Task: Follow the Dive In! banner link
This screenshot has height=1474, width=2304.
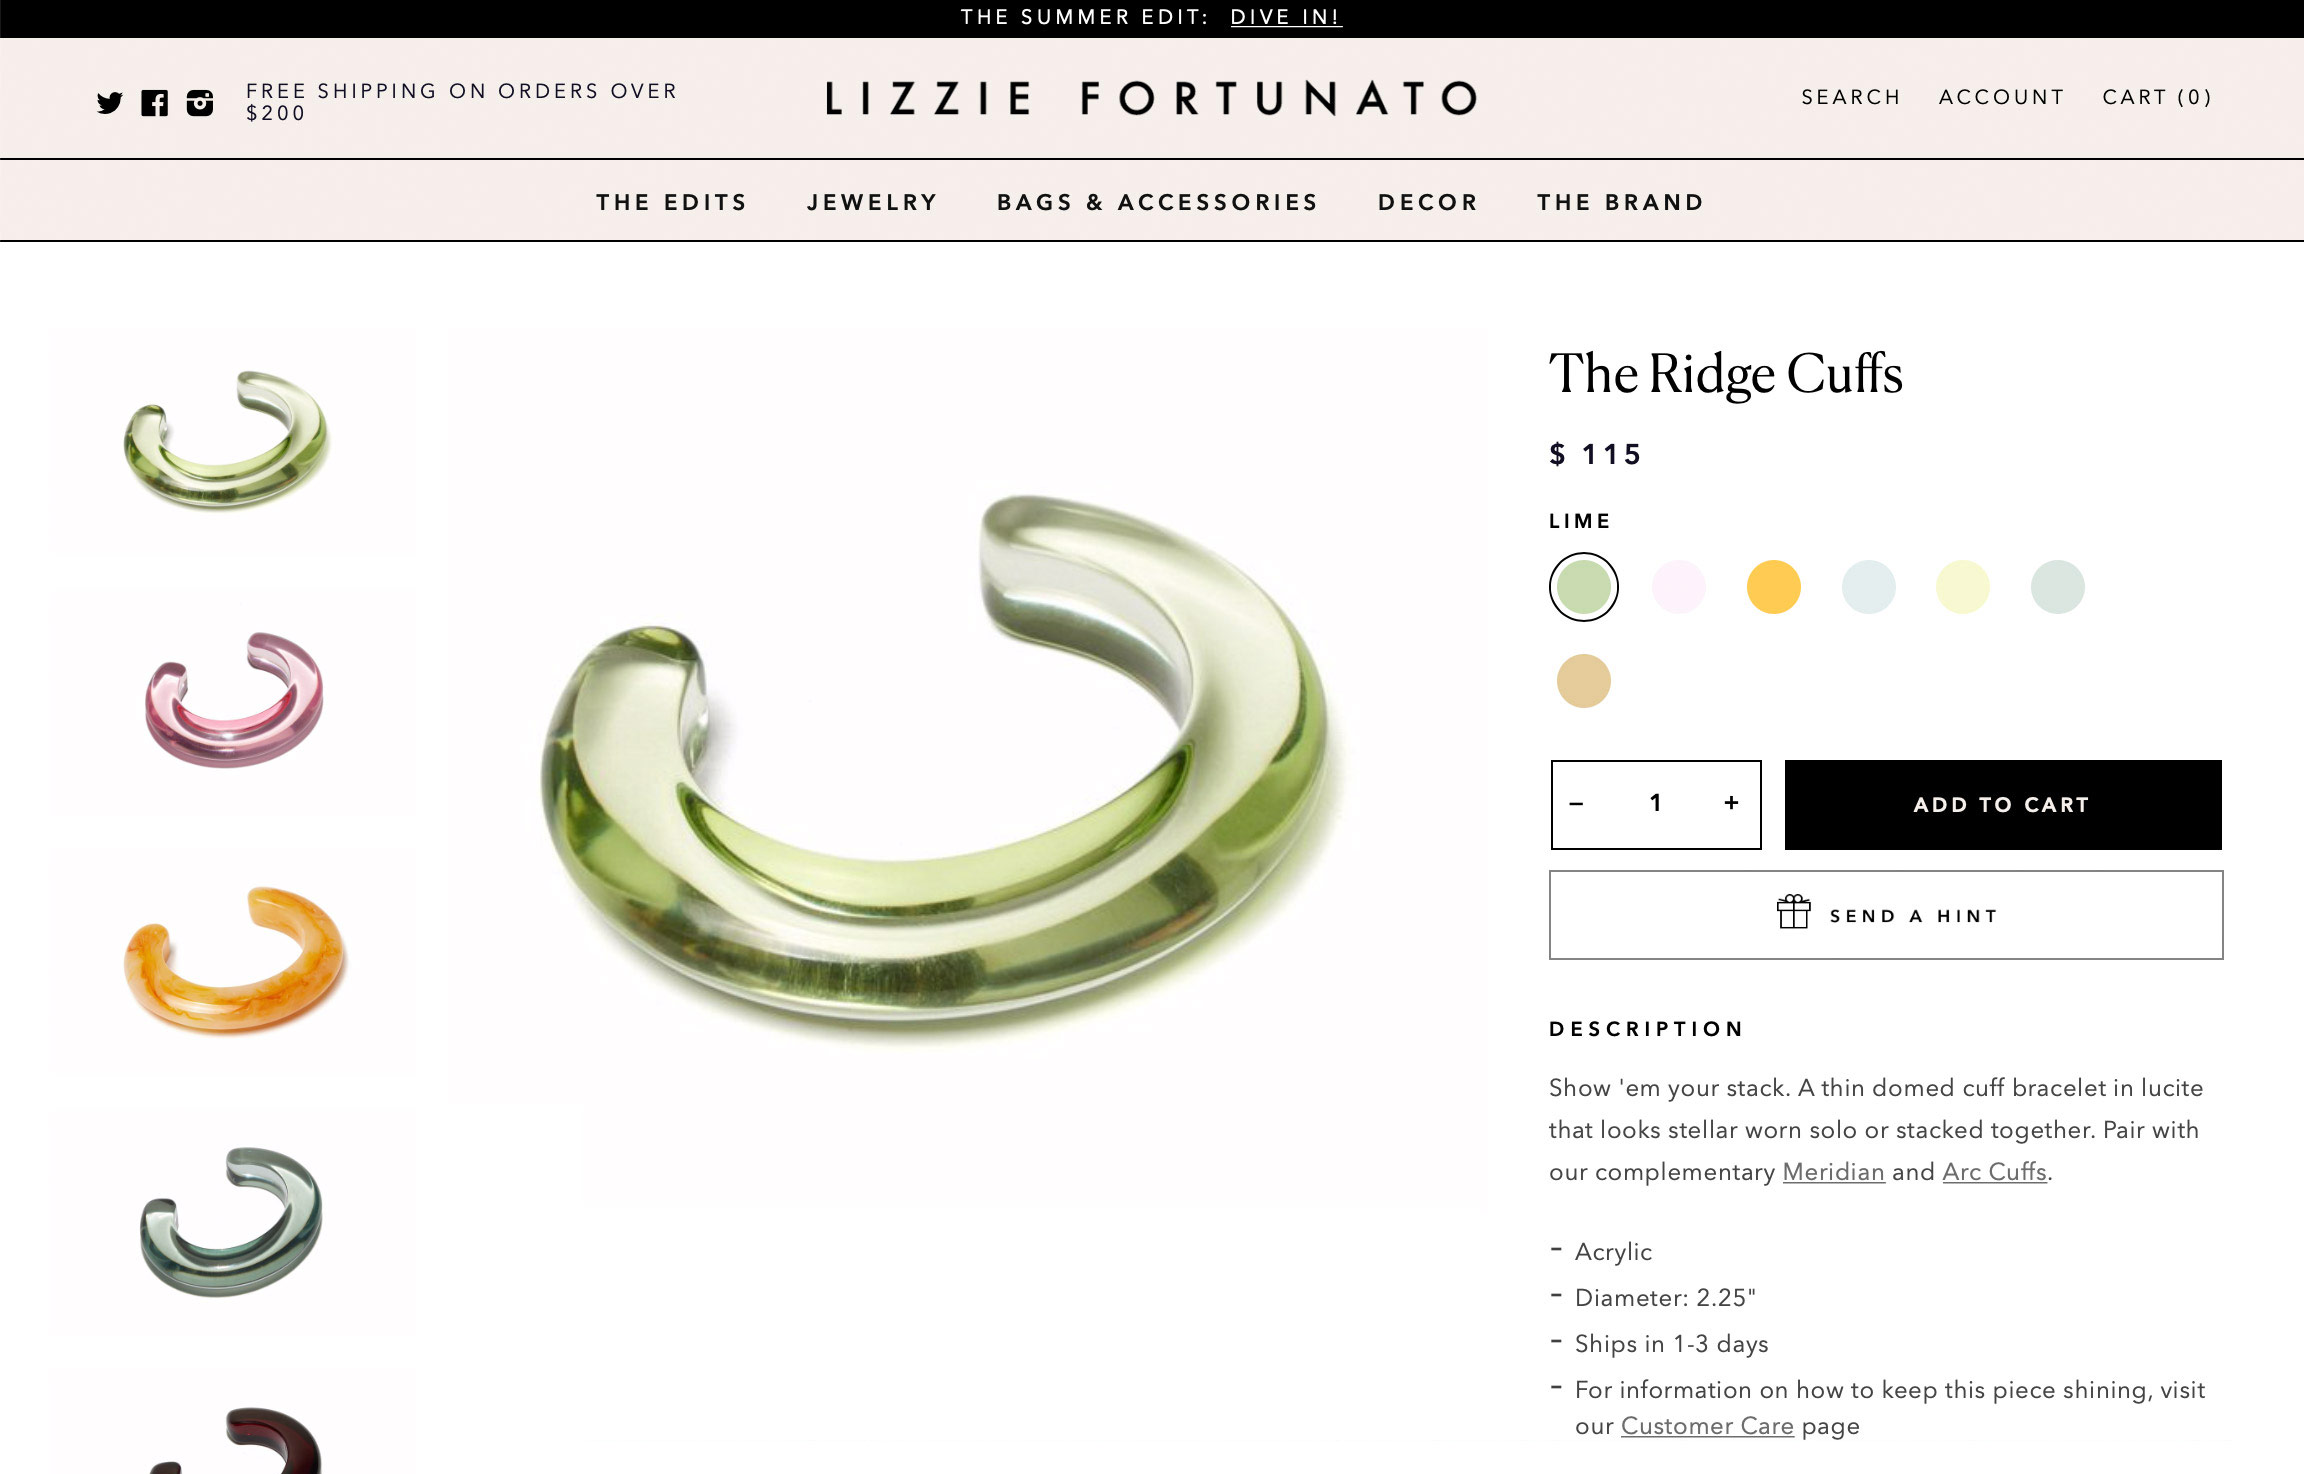Action: pyautogui.click(x=1286, y=17)
